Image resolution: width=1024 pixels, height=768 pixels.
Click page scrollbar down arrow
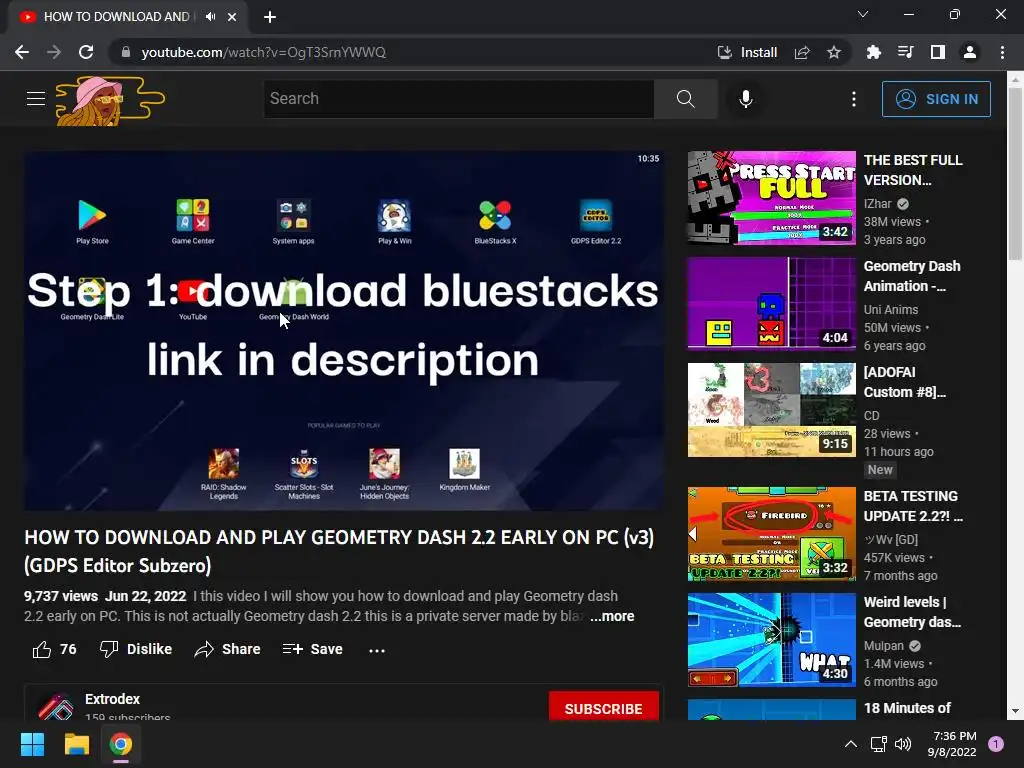coord(1015,711)
